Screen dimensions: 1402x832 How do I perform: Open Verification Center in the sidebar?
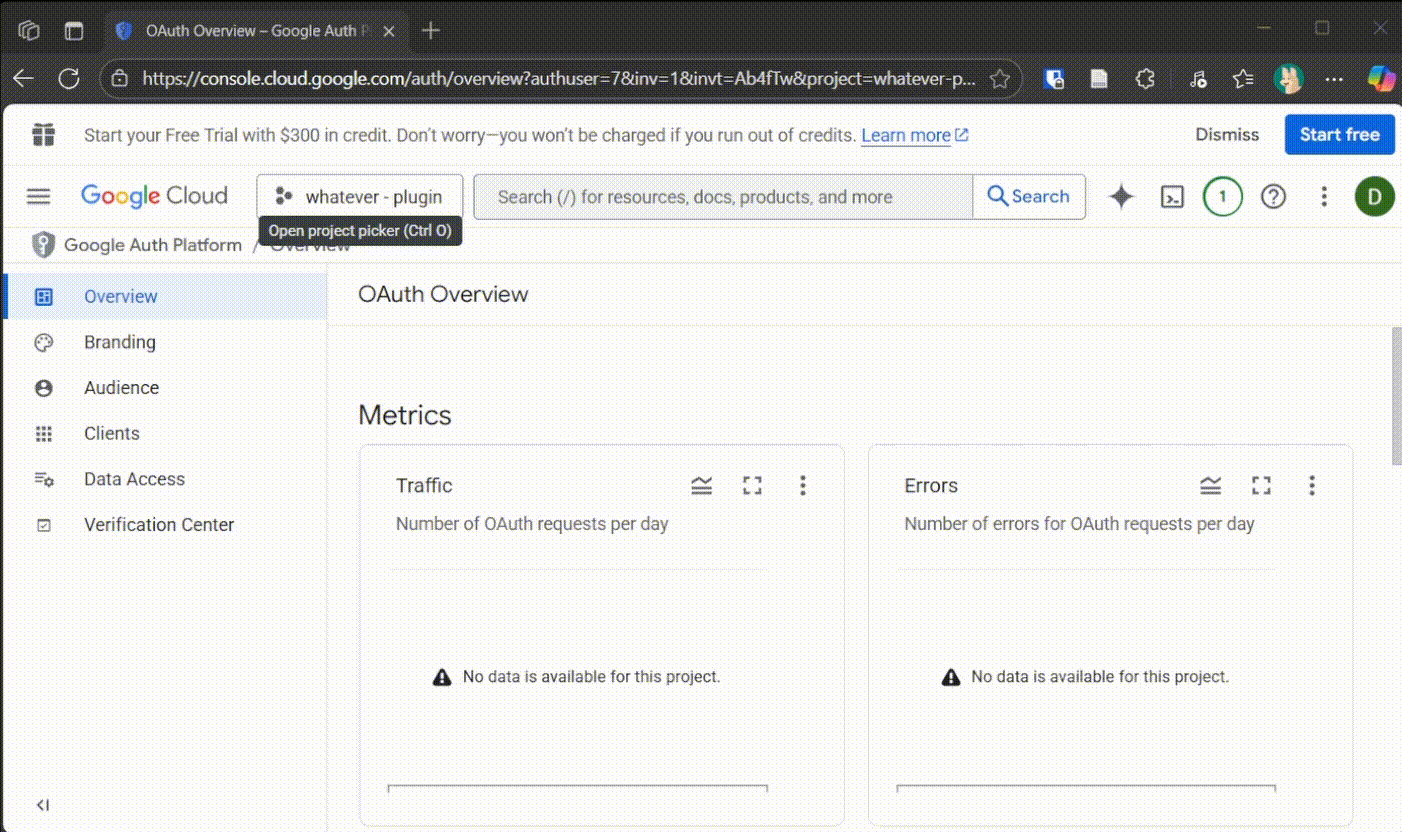point(165,525)
